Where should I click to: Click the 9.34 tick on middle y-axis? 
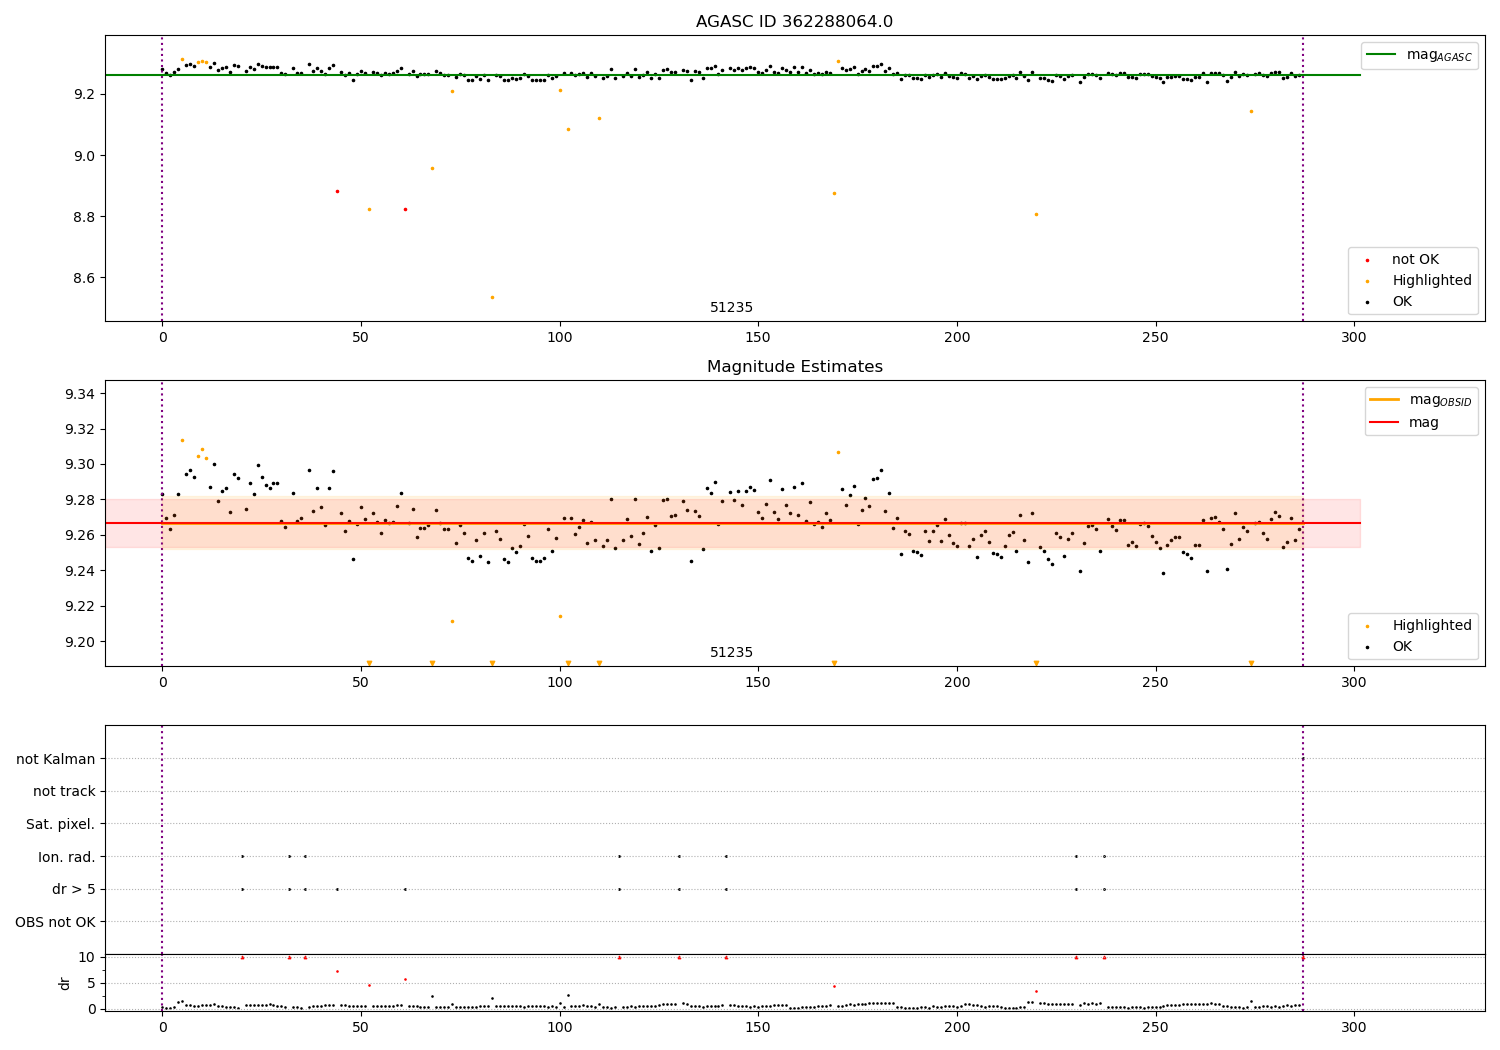pos(79,394)
